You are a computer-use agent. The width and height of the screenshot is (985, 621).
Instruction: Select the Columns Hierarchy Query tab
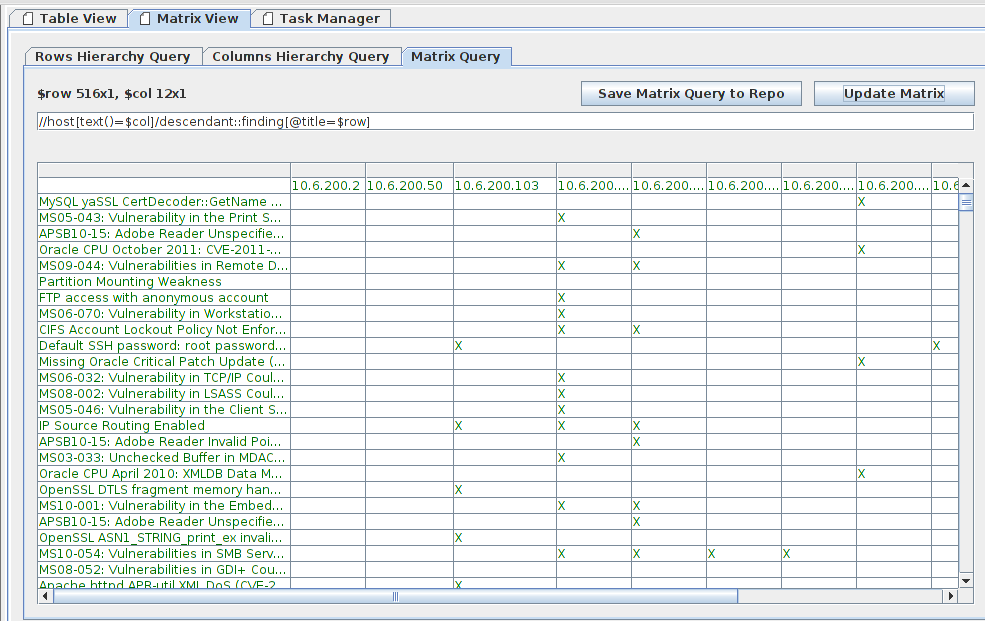[x=300, y=57]
